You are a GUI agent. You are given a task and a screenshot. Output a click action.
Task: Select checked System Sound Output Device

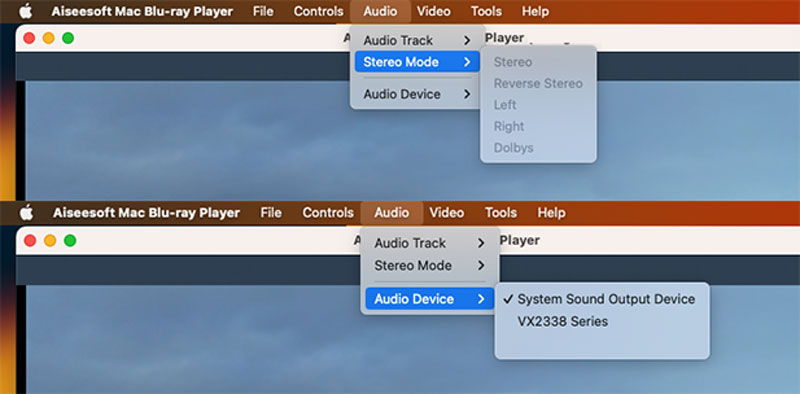coord(602,299)
